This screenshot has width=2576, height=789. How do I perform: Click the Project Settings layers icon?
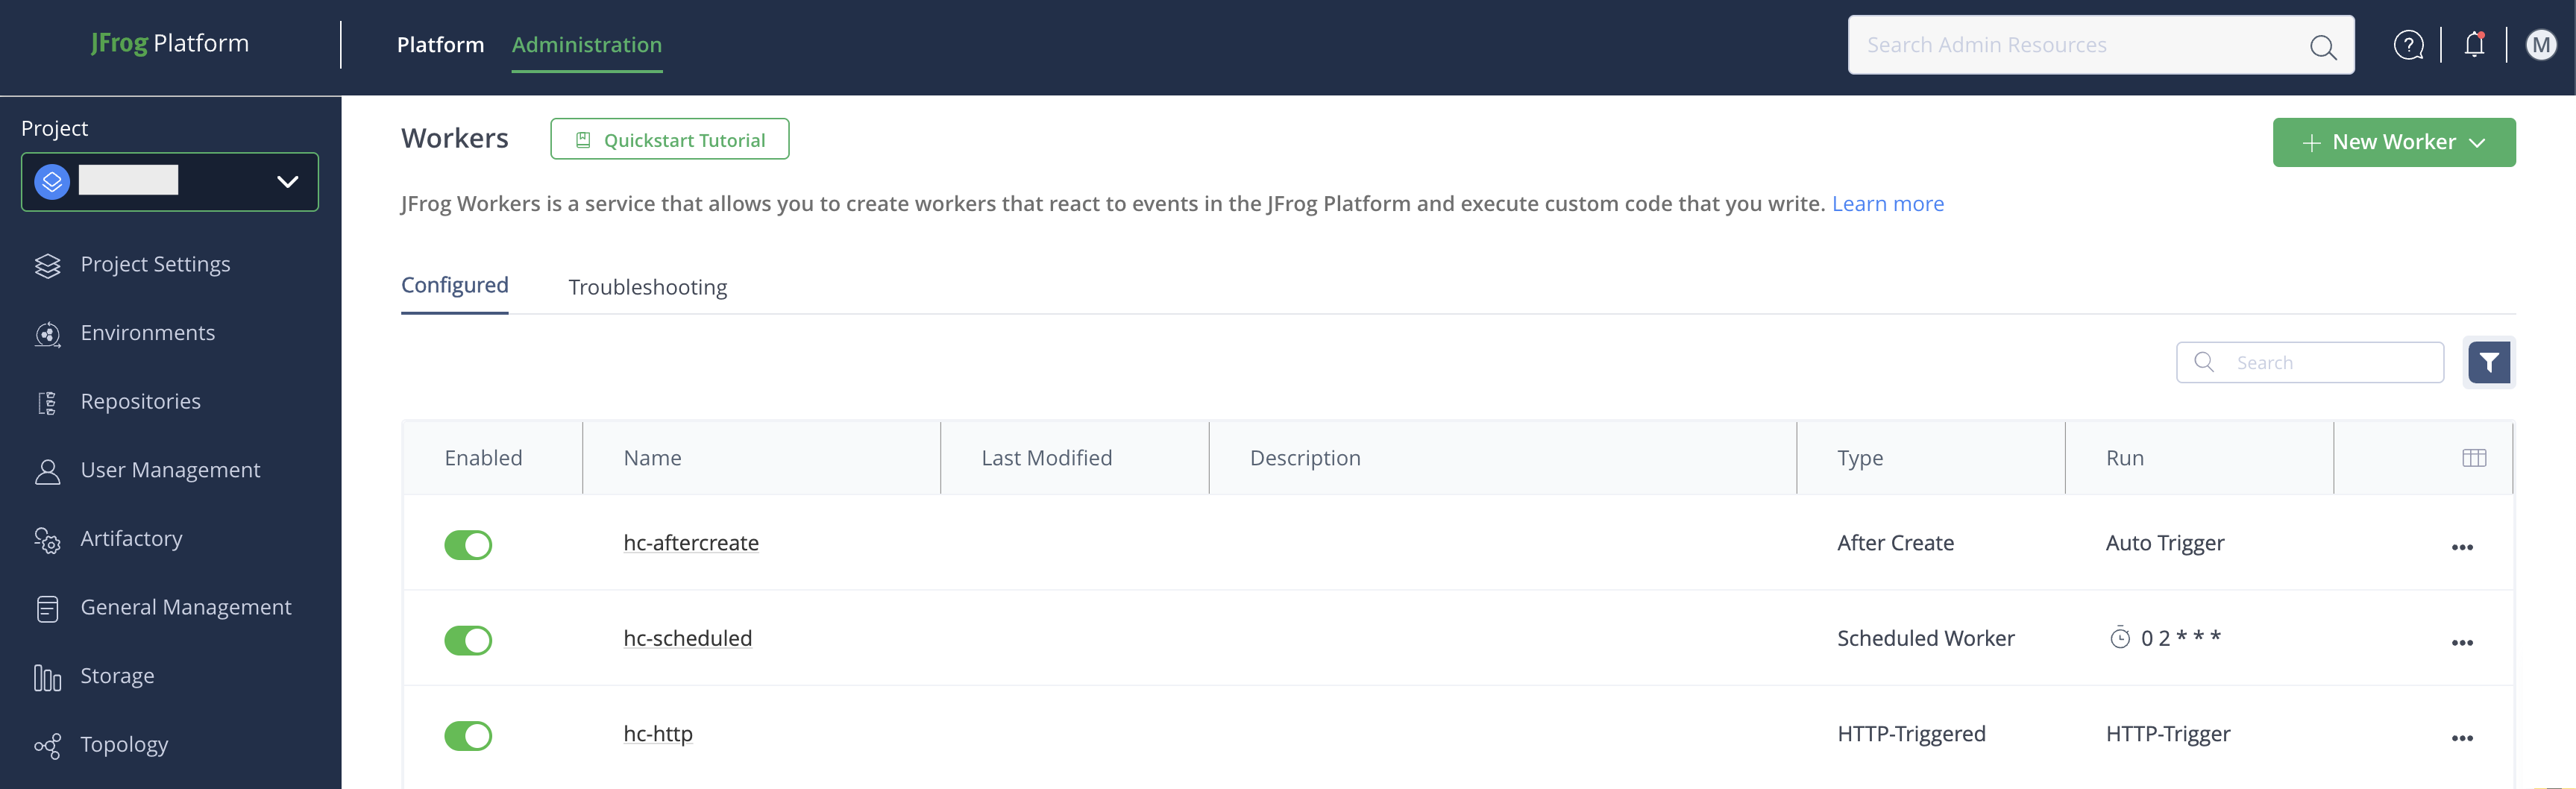pos(47,265)
